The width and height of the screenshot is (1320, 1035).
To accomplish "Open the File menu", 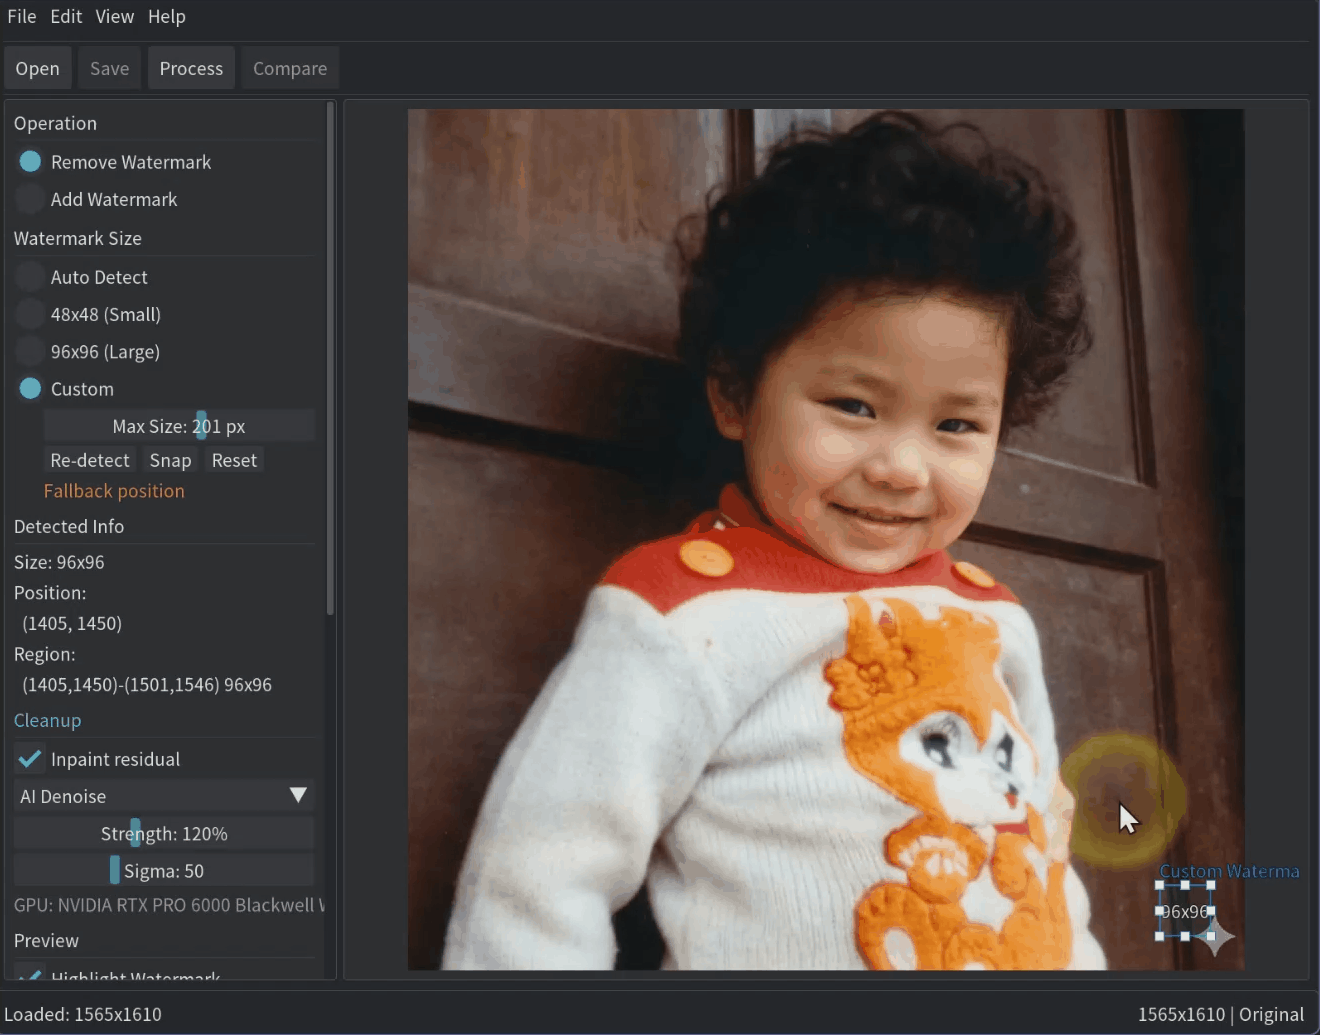I will pyautogui.click(x=22, y=17).
